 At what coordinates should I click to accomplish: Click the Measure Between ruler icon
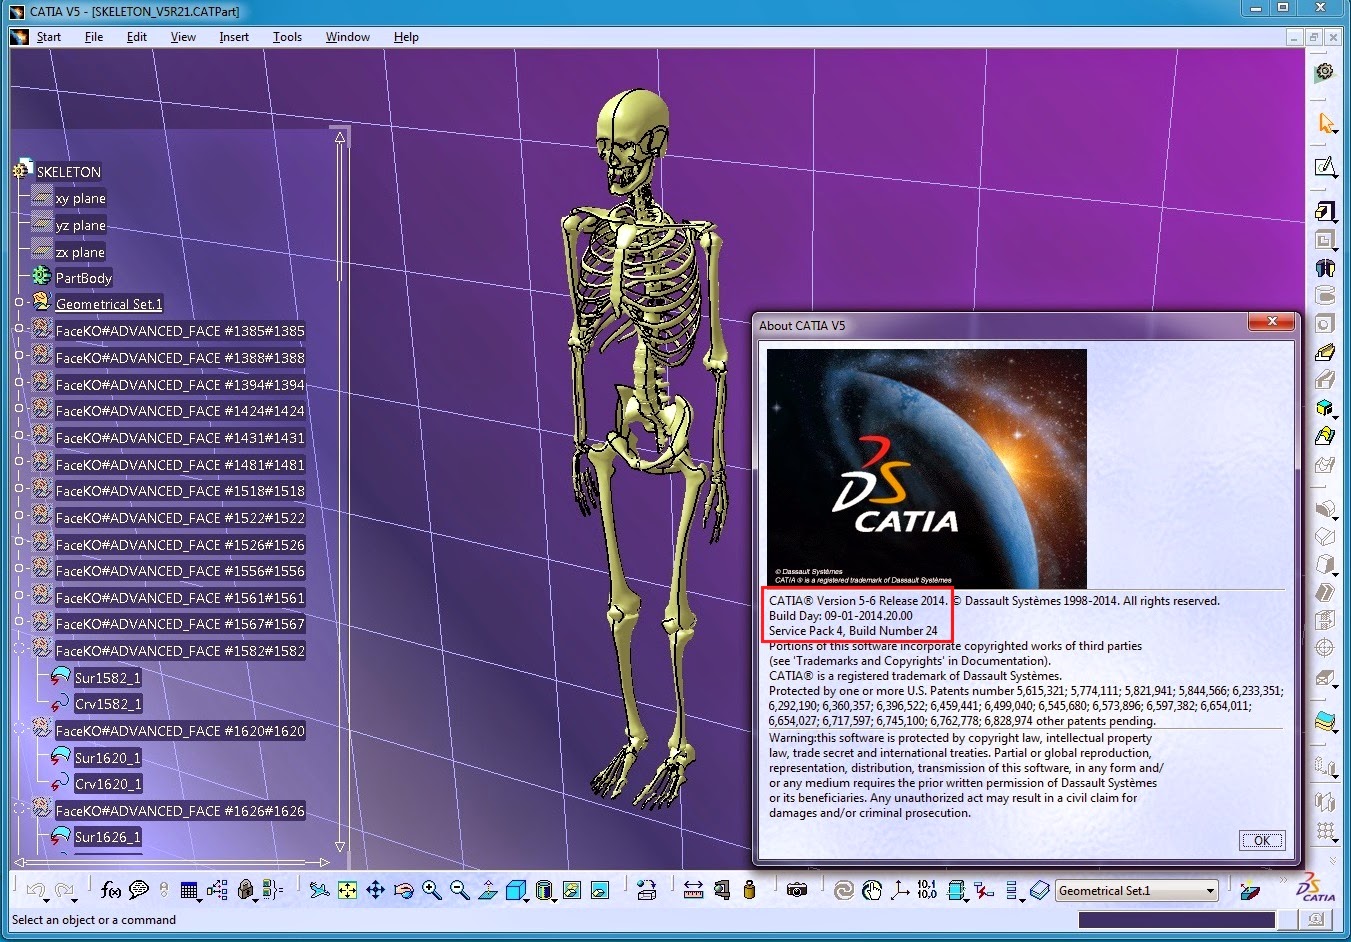pos(693,890)
